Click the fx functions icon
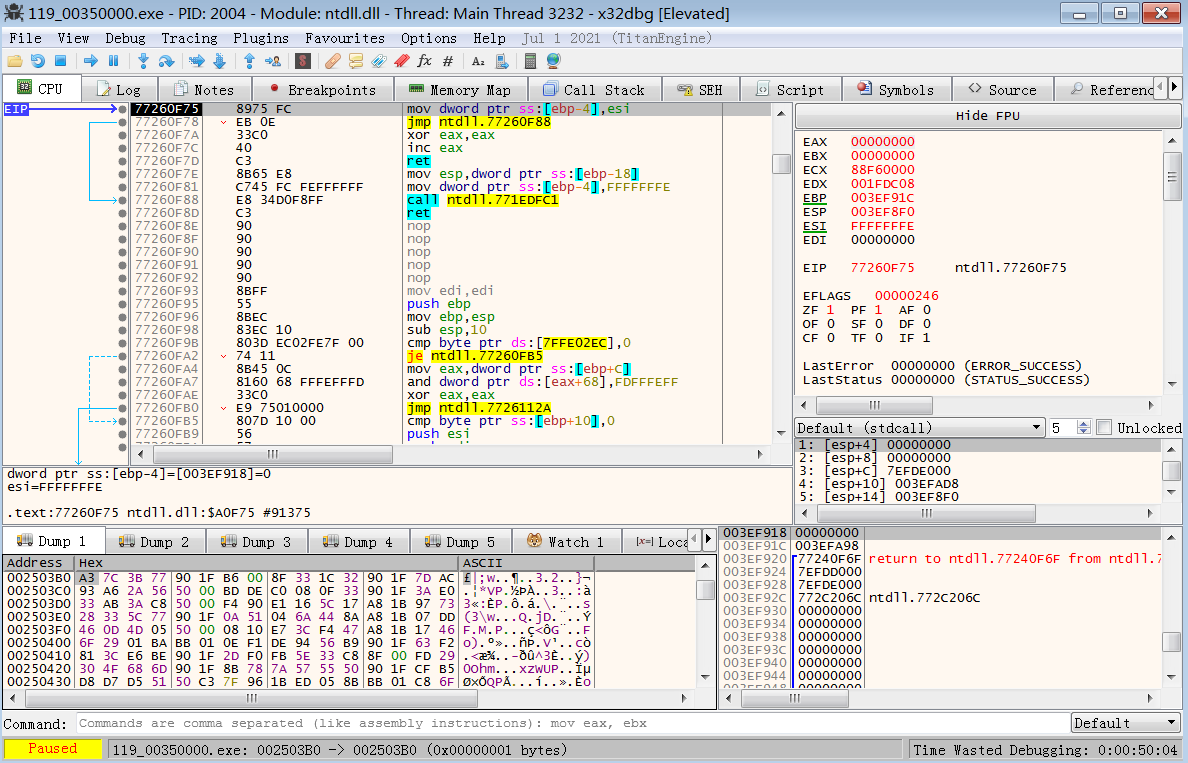This screenshot has height=763, width=1188. click(x=425, y=61)
